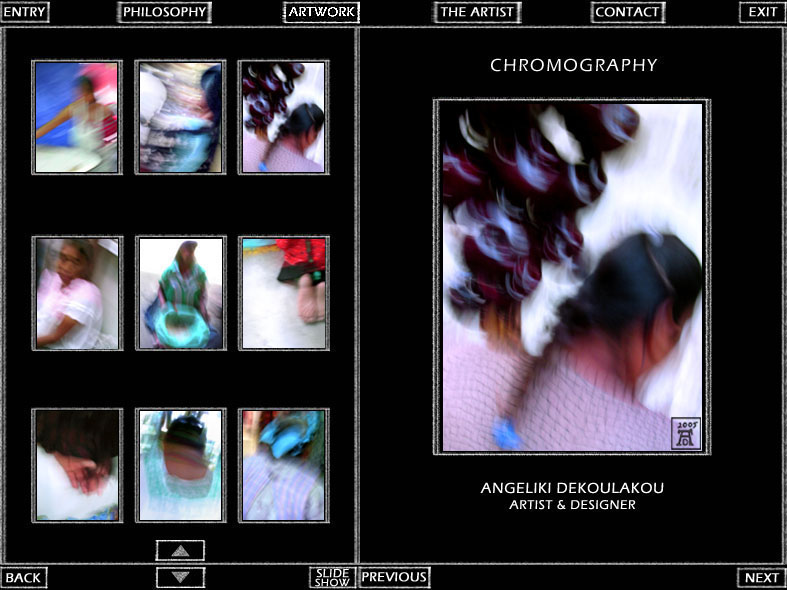This screenshot has height=590, width=787.
Task: Open the Entry page
Action: pos(25,12)
